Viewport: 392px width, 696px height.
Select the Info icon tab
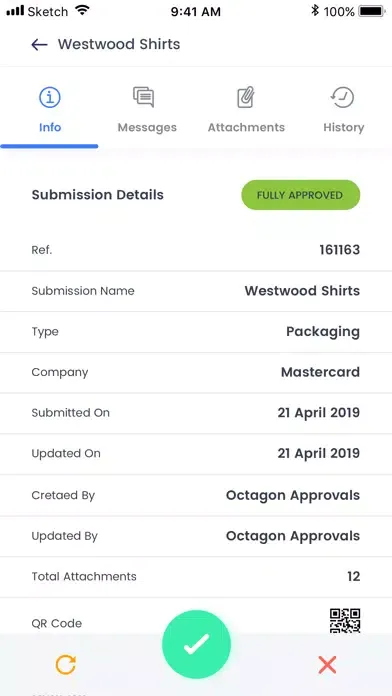[x=50, y=98]
